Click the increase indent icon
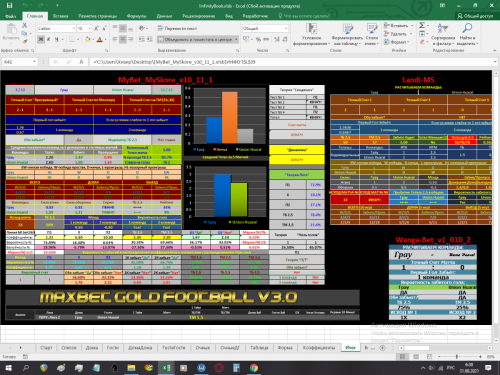Viewport: 500px width, 375px height. tap(150, 39)
